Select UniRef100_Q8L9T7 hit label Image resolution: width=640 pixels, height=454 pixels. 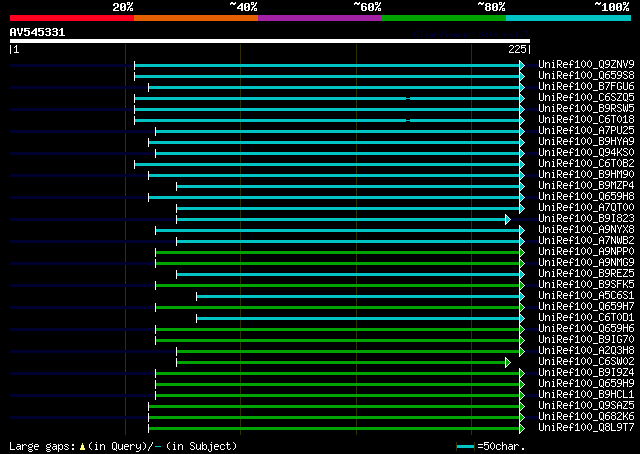point(586,428)
